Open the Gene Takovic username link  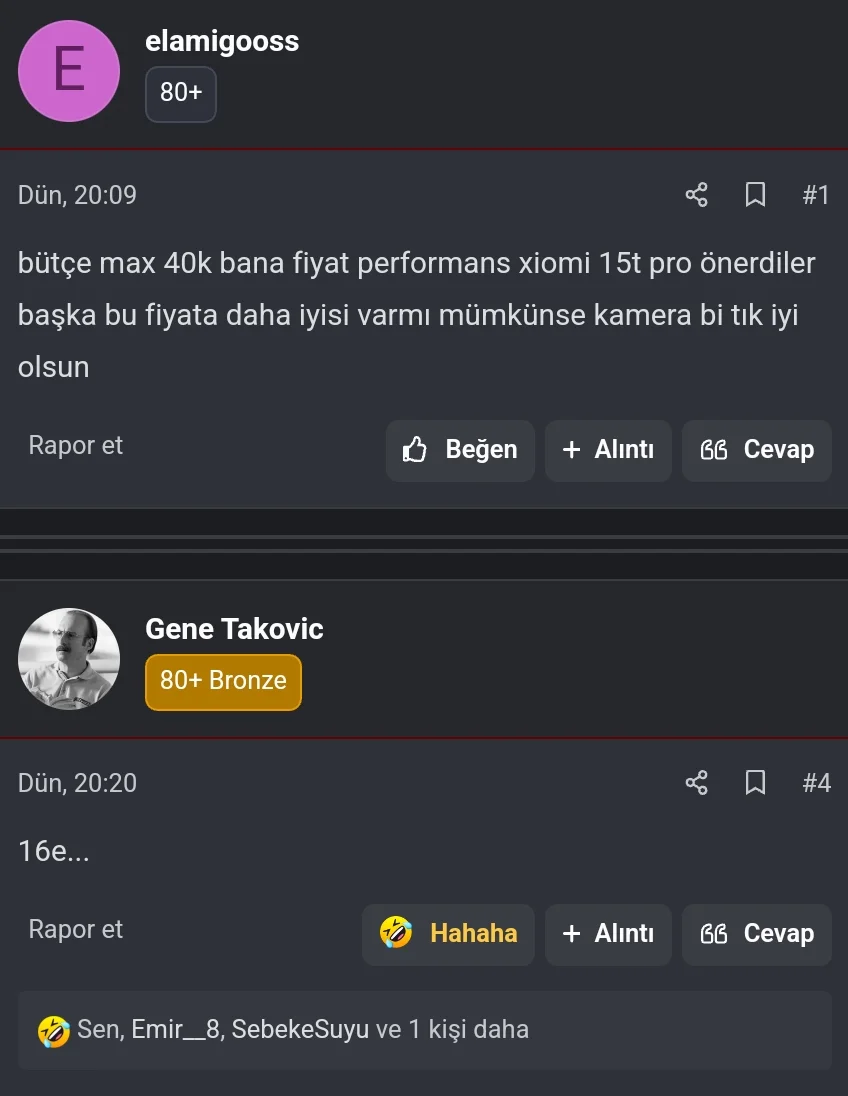[234, 629]
